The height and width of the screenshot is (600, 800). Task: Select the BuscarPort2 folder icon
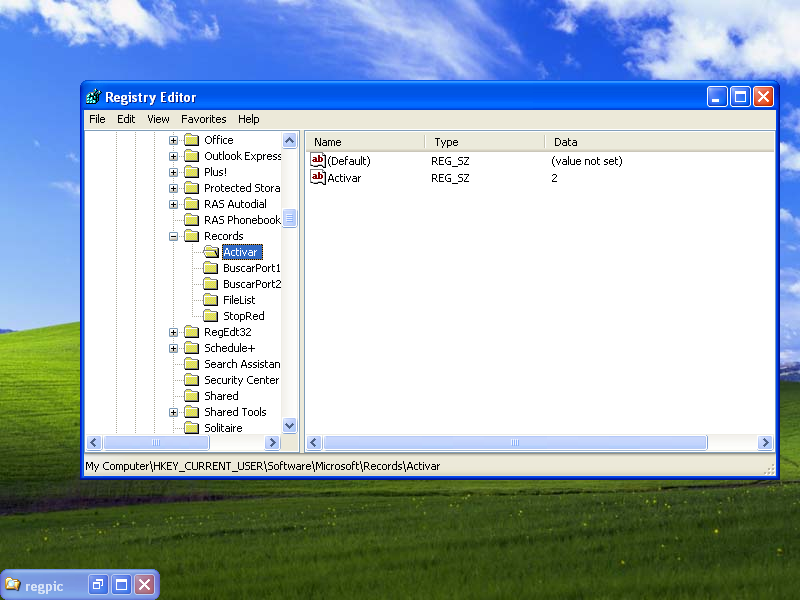(x=211, y=284)
